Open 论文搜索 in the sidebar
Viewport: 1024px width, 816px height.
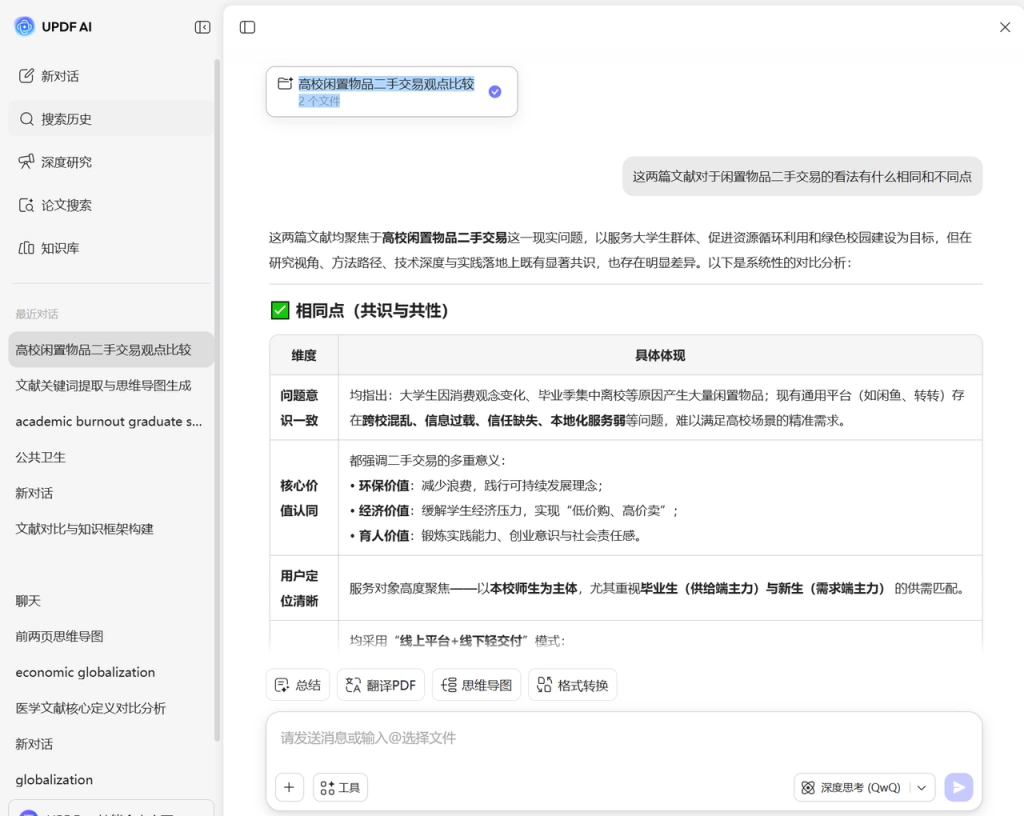click(x=111, y=205)
